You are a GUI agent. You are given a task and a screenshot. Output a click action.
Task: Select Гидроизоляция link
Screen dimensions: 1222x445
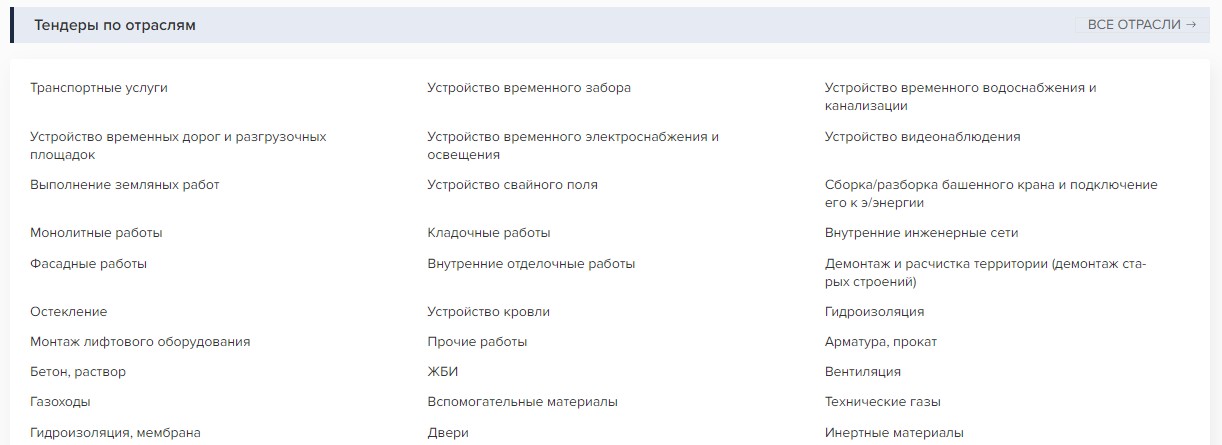[x=874, y=312]
